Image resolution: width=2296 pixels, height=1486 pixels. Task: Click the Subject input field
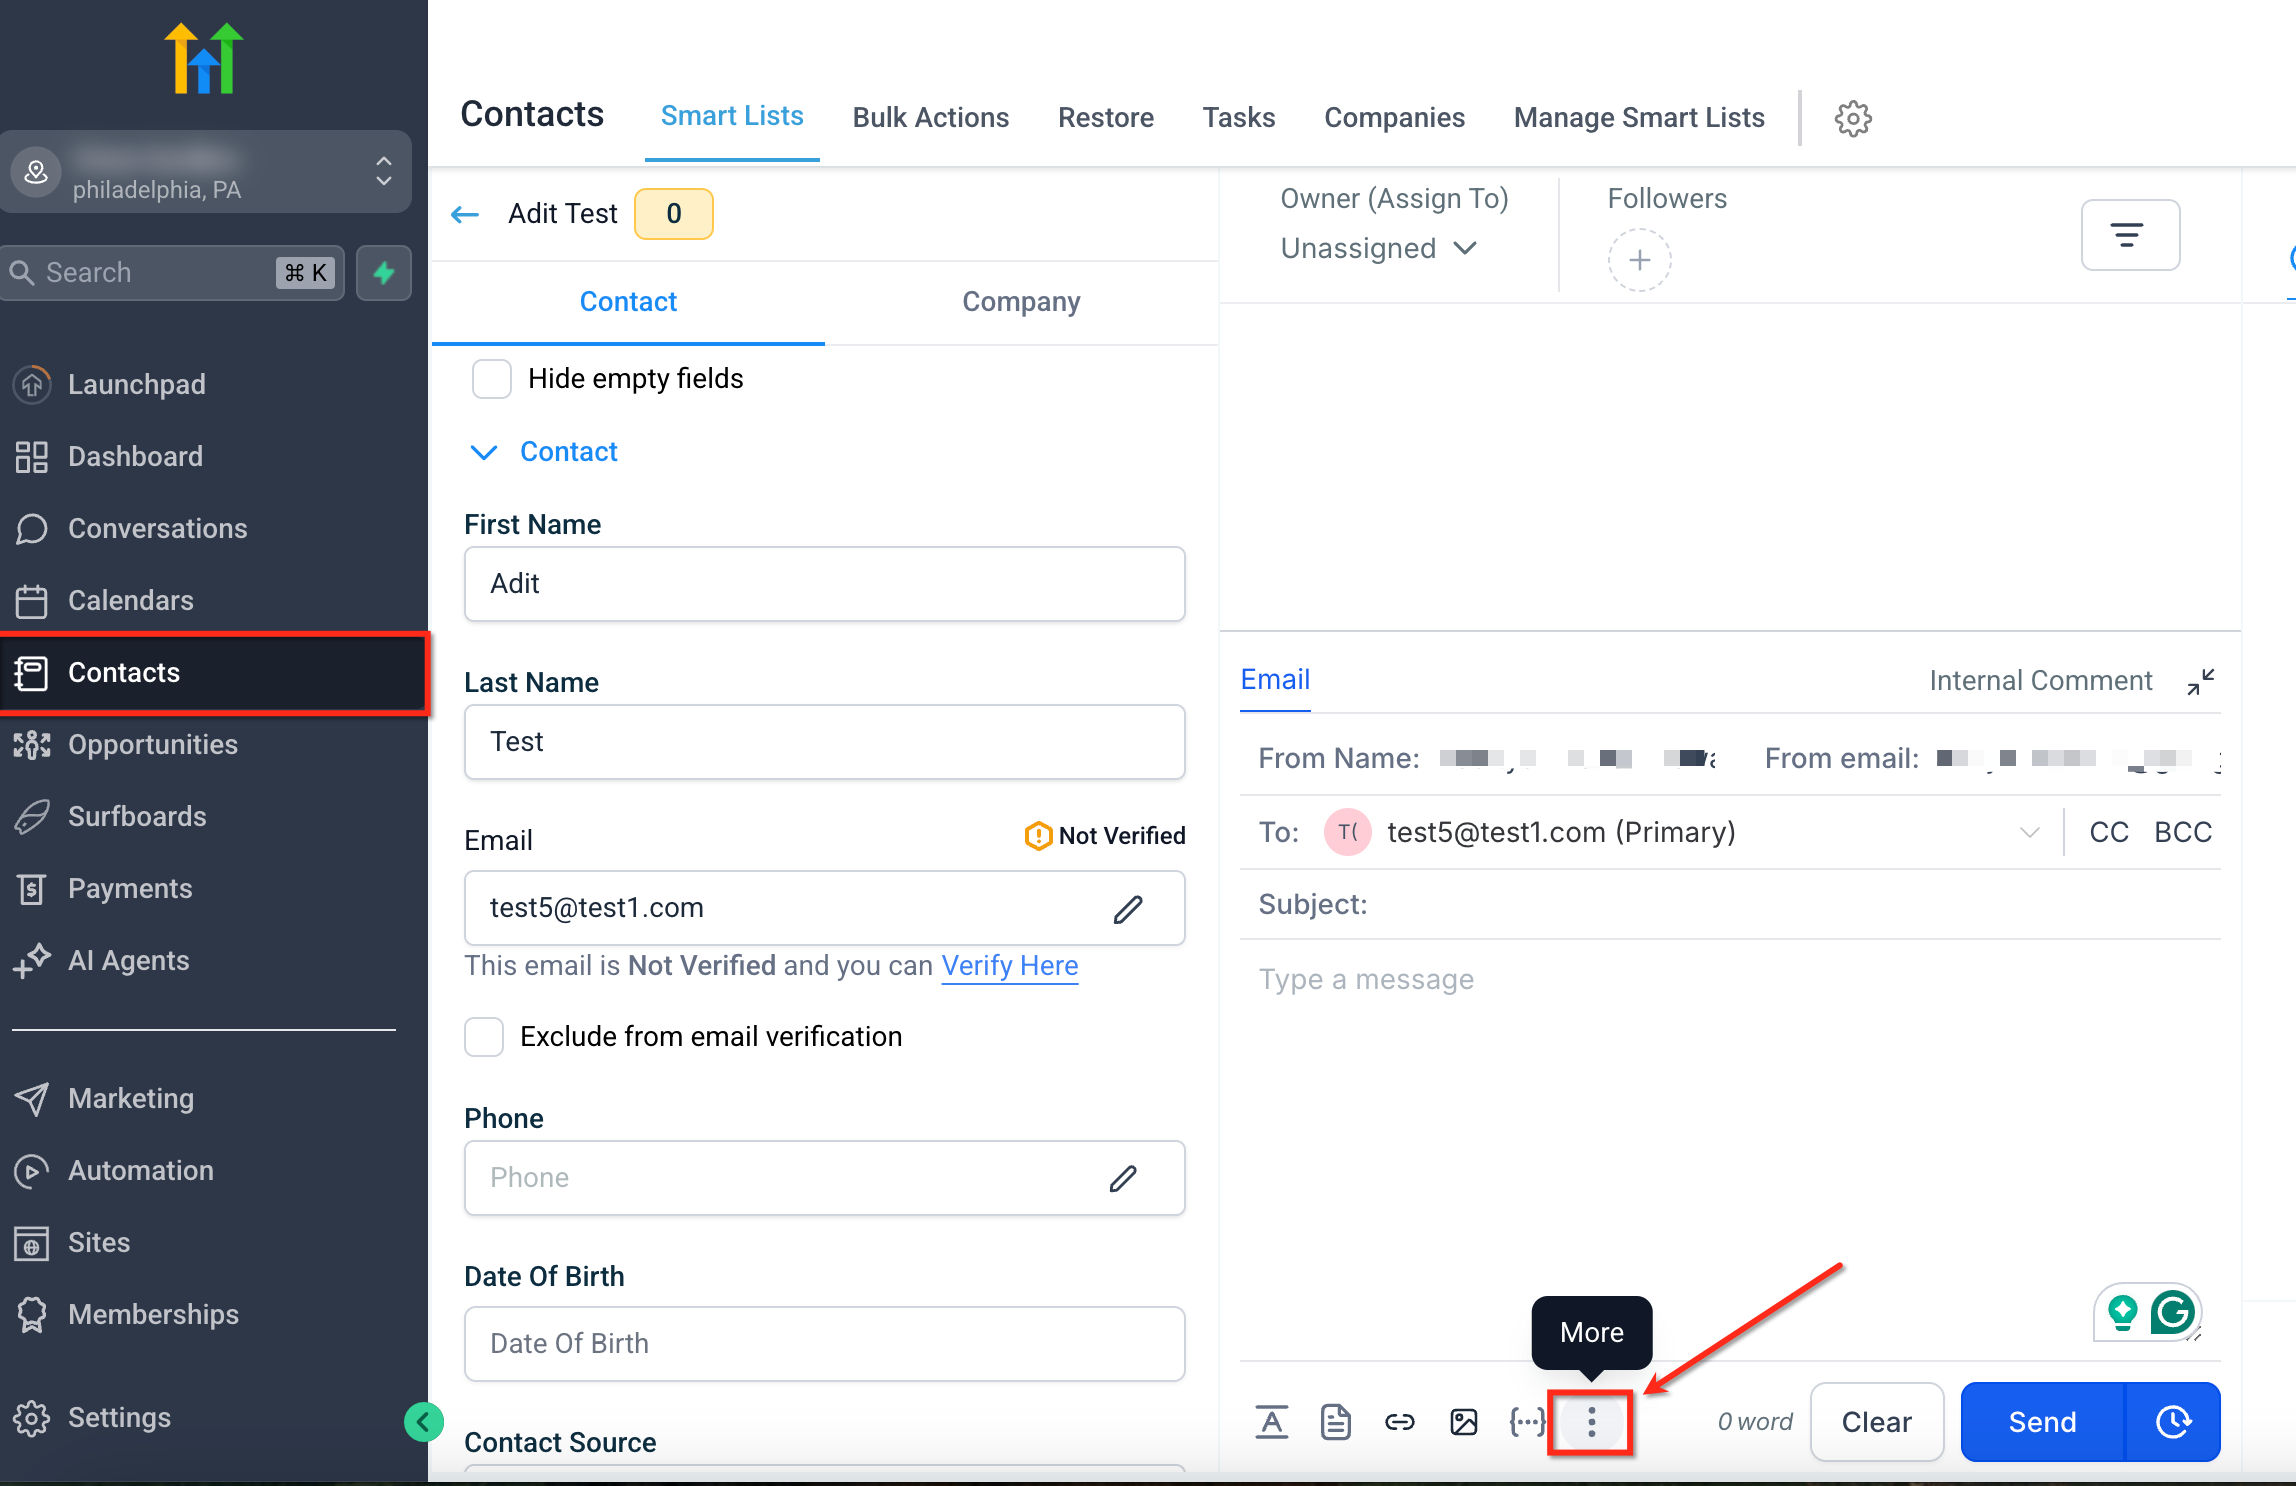pos(1790,904)
